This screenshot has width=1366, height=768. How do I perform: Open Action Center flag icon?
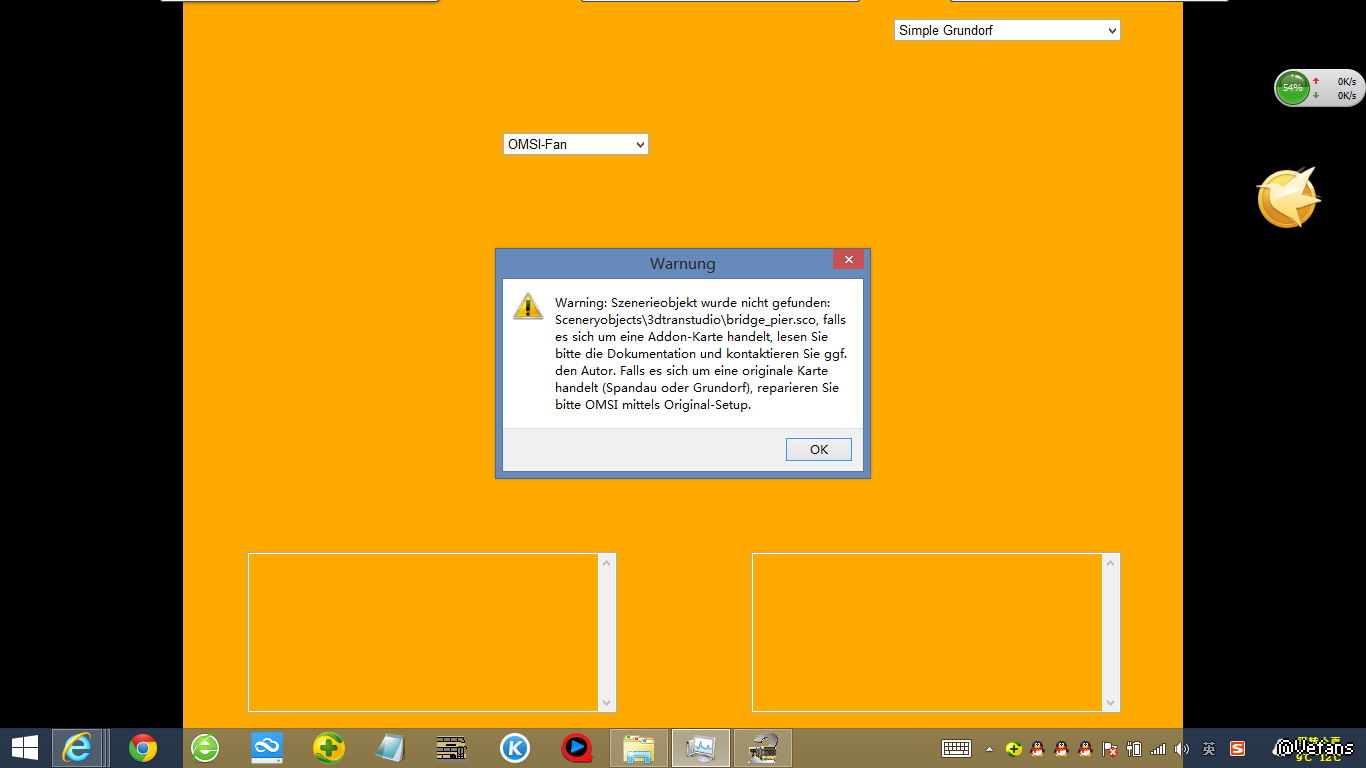click(x=1110, y=749)
